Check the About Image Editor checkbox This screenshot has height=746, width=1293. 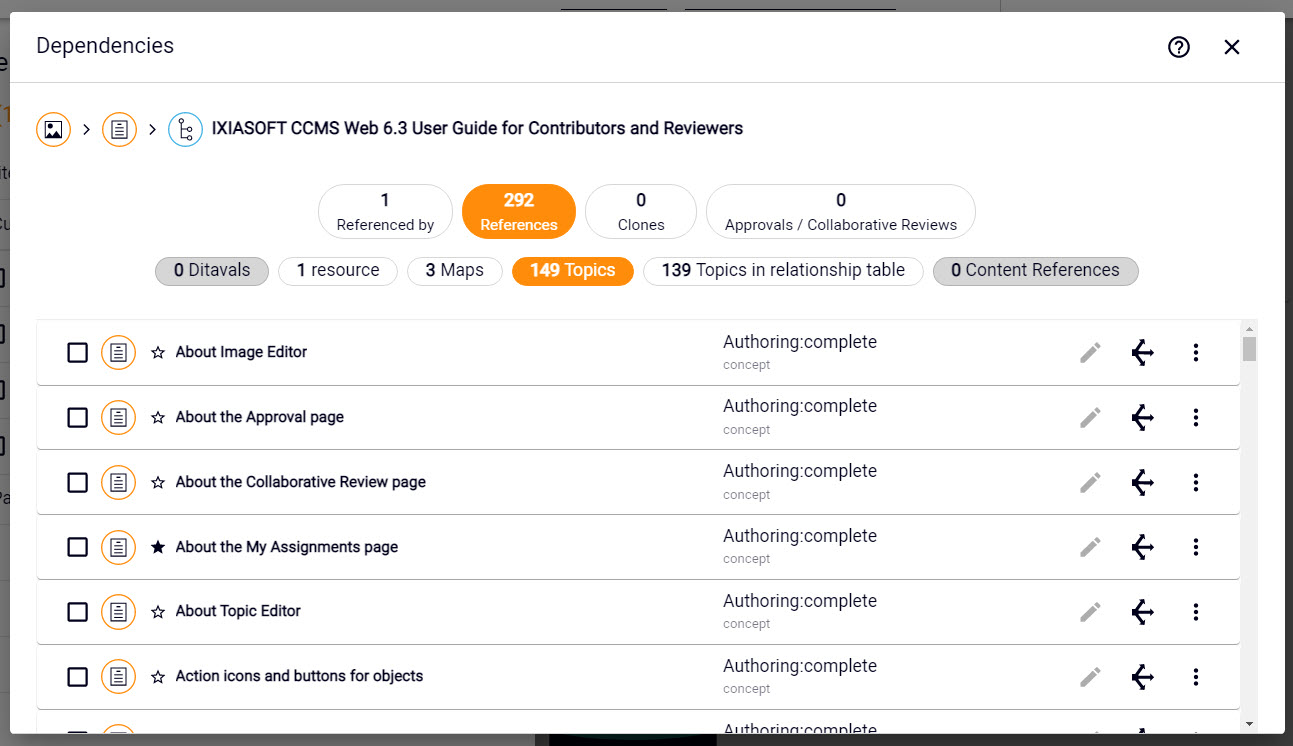[x=77, y=353]
